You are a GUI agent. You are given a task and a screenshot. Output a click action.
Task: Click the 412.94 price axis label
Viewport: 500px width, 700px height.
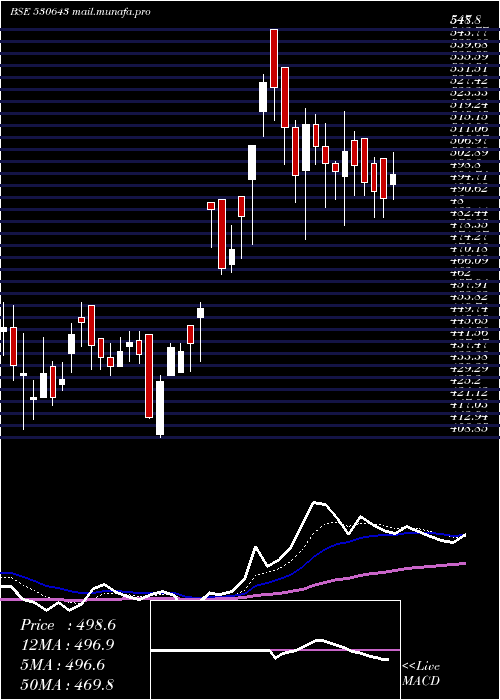pos(469,417)
